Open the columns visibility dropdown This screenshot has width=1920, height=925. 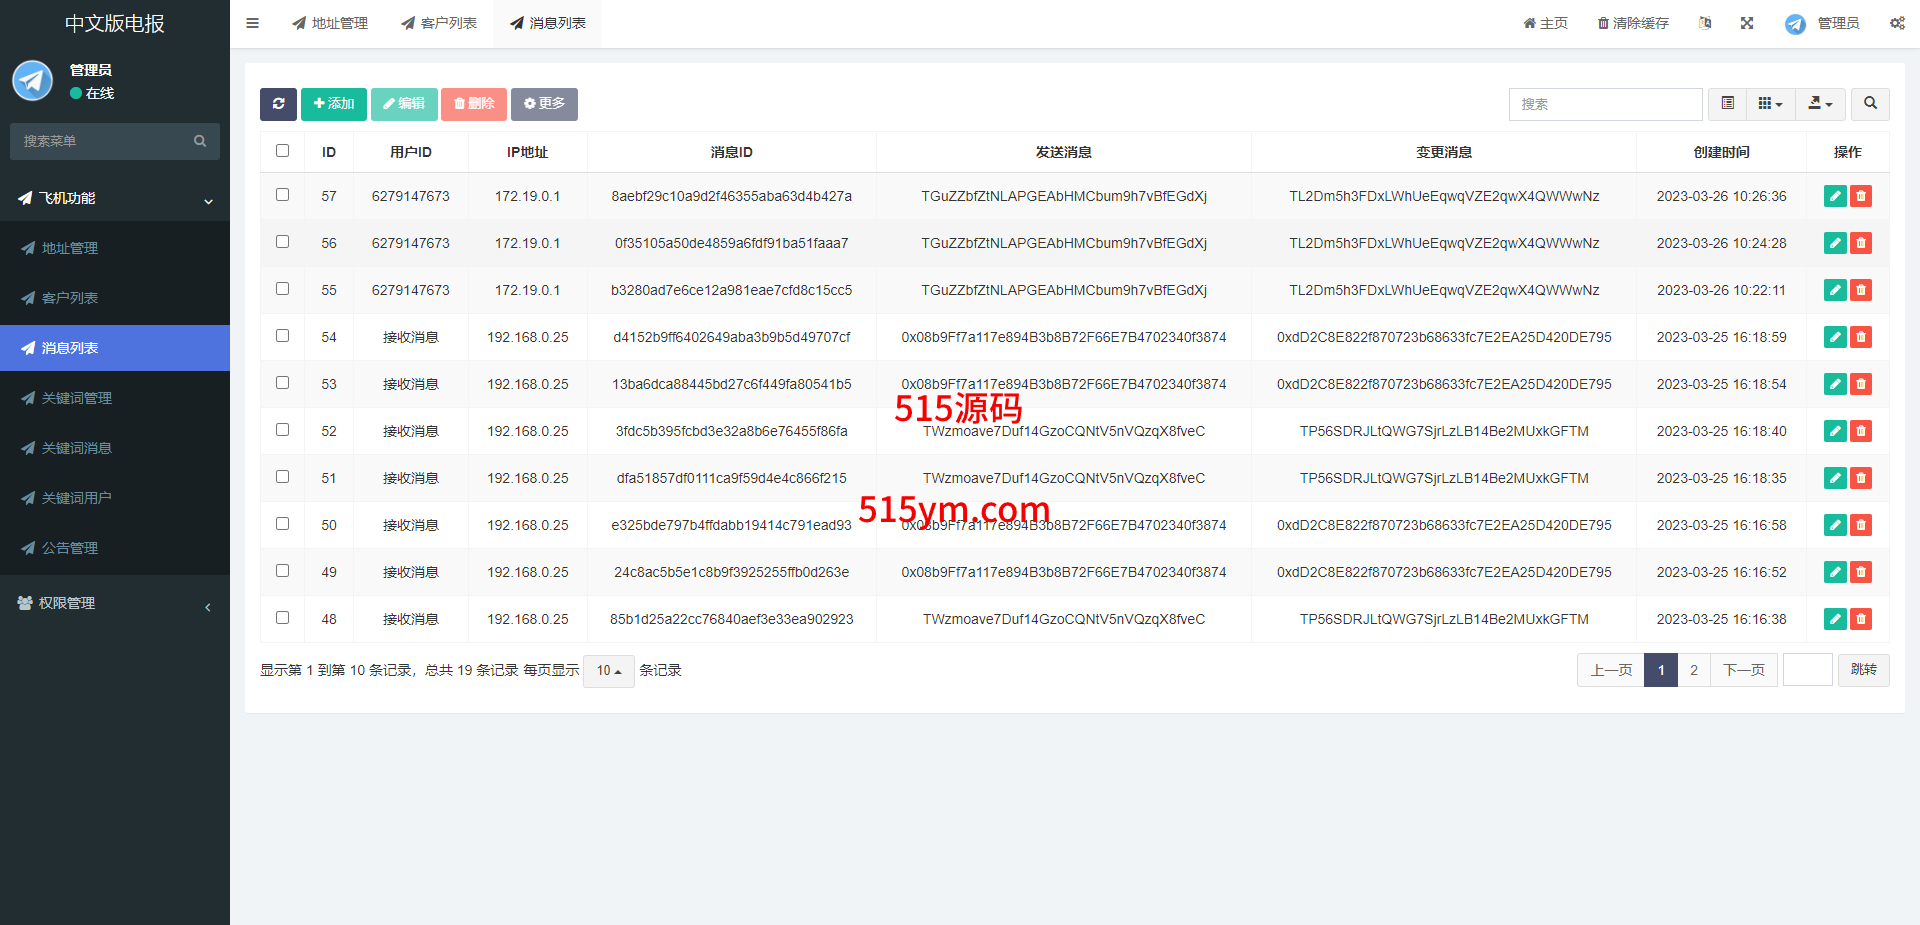coord(1770,104)
